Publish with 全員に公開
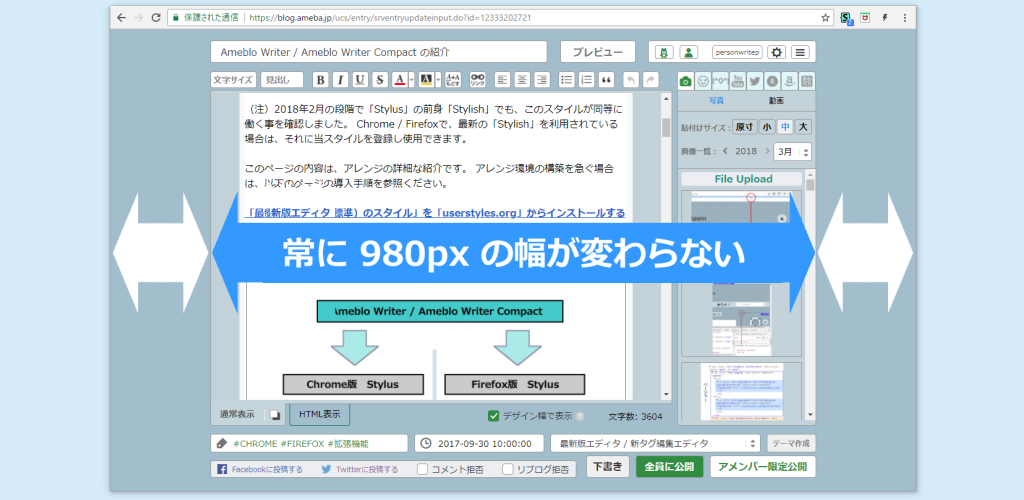Image resolution: width=1024 pixels, height=500 pixels. (x=669, y=467)
